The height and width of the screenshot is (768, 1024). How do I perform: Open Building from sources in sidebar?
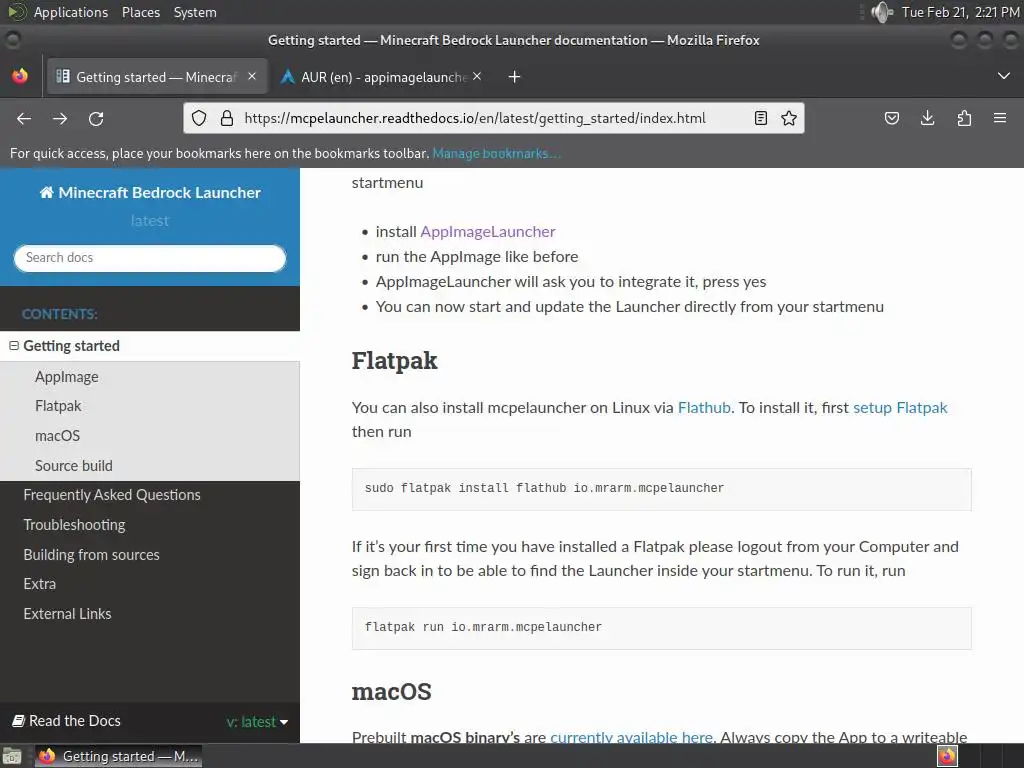coord(91,554)
